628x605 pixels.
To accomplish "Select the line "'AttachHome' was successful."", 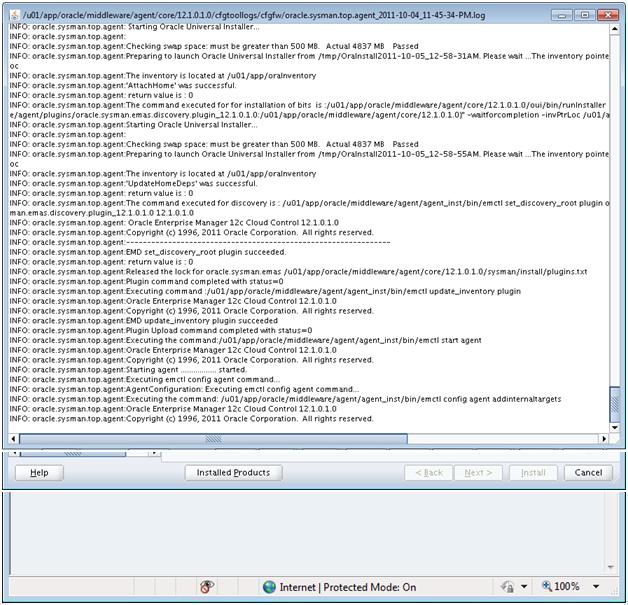I will (123, 85).
